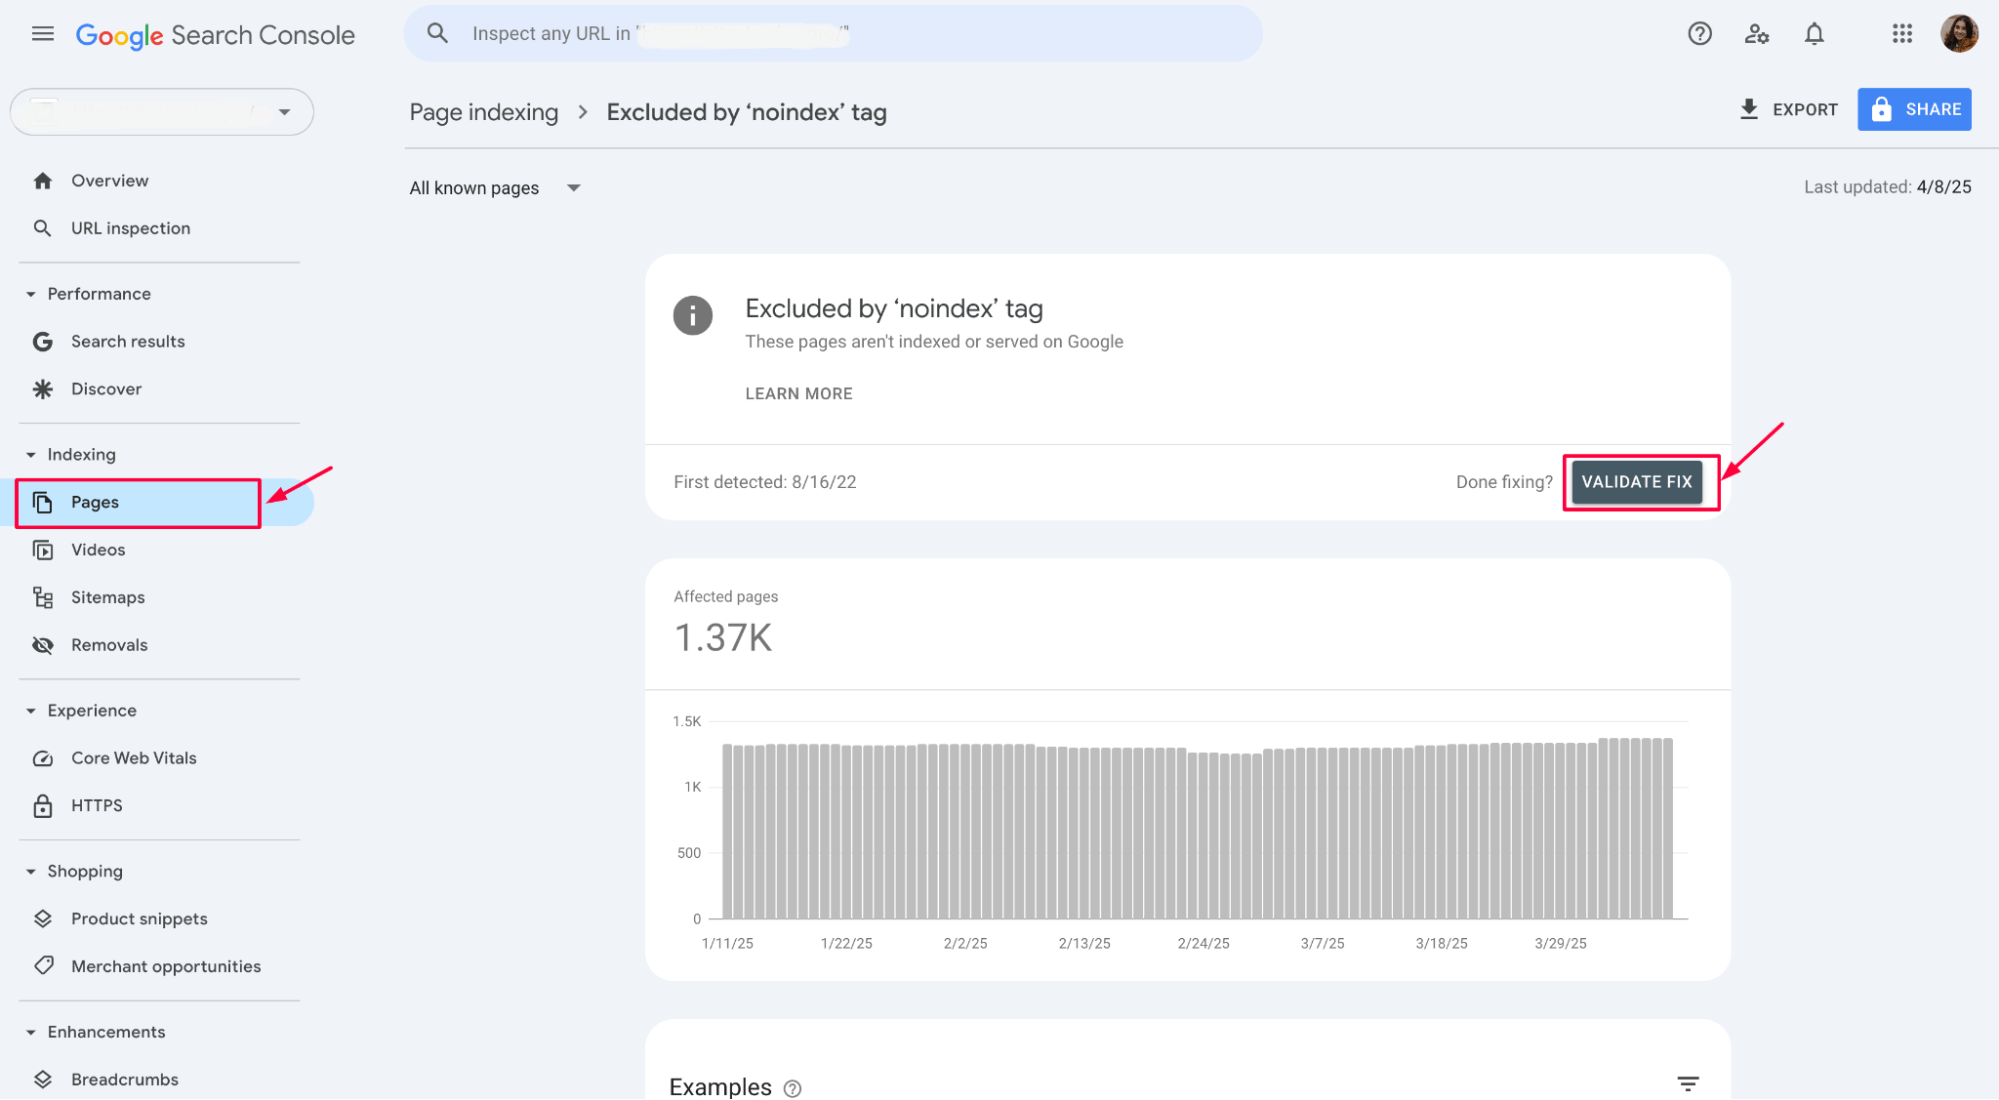The image size is (1999, 1100).
Task: Collapse the Shopping section
Action: [31, 872]
